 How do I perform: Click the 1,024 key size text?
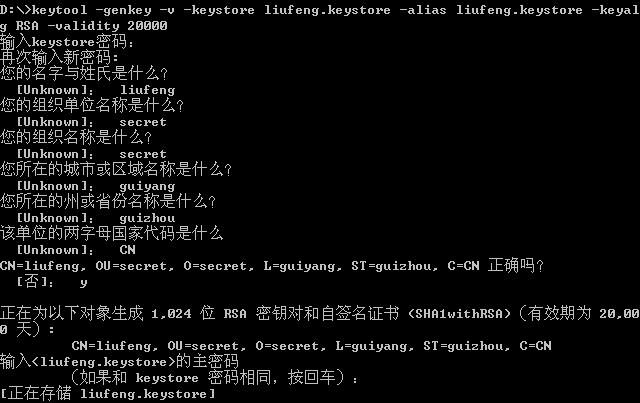(x=171, y=314)
